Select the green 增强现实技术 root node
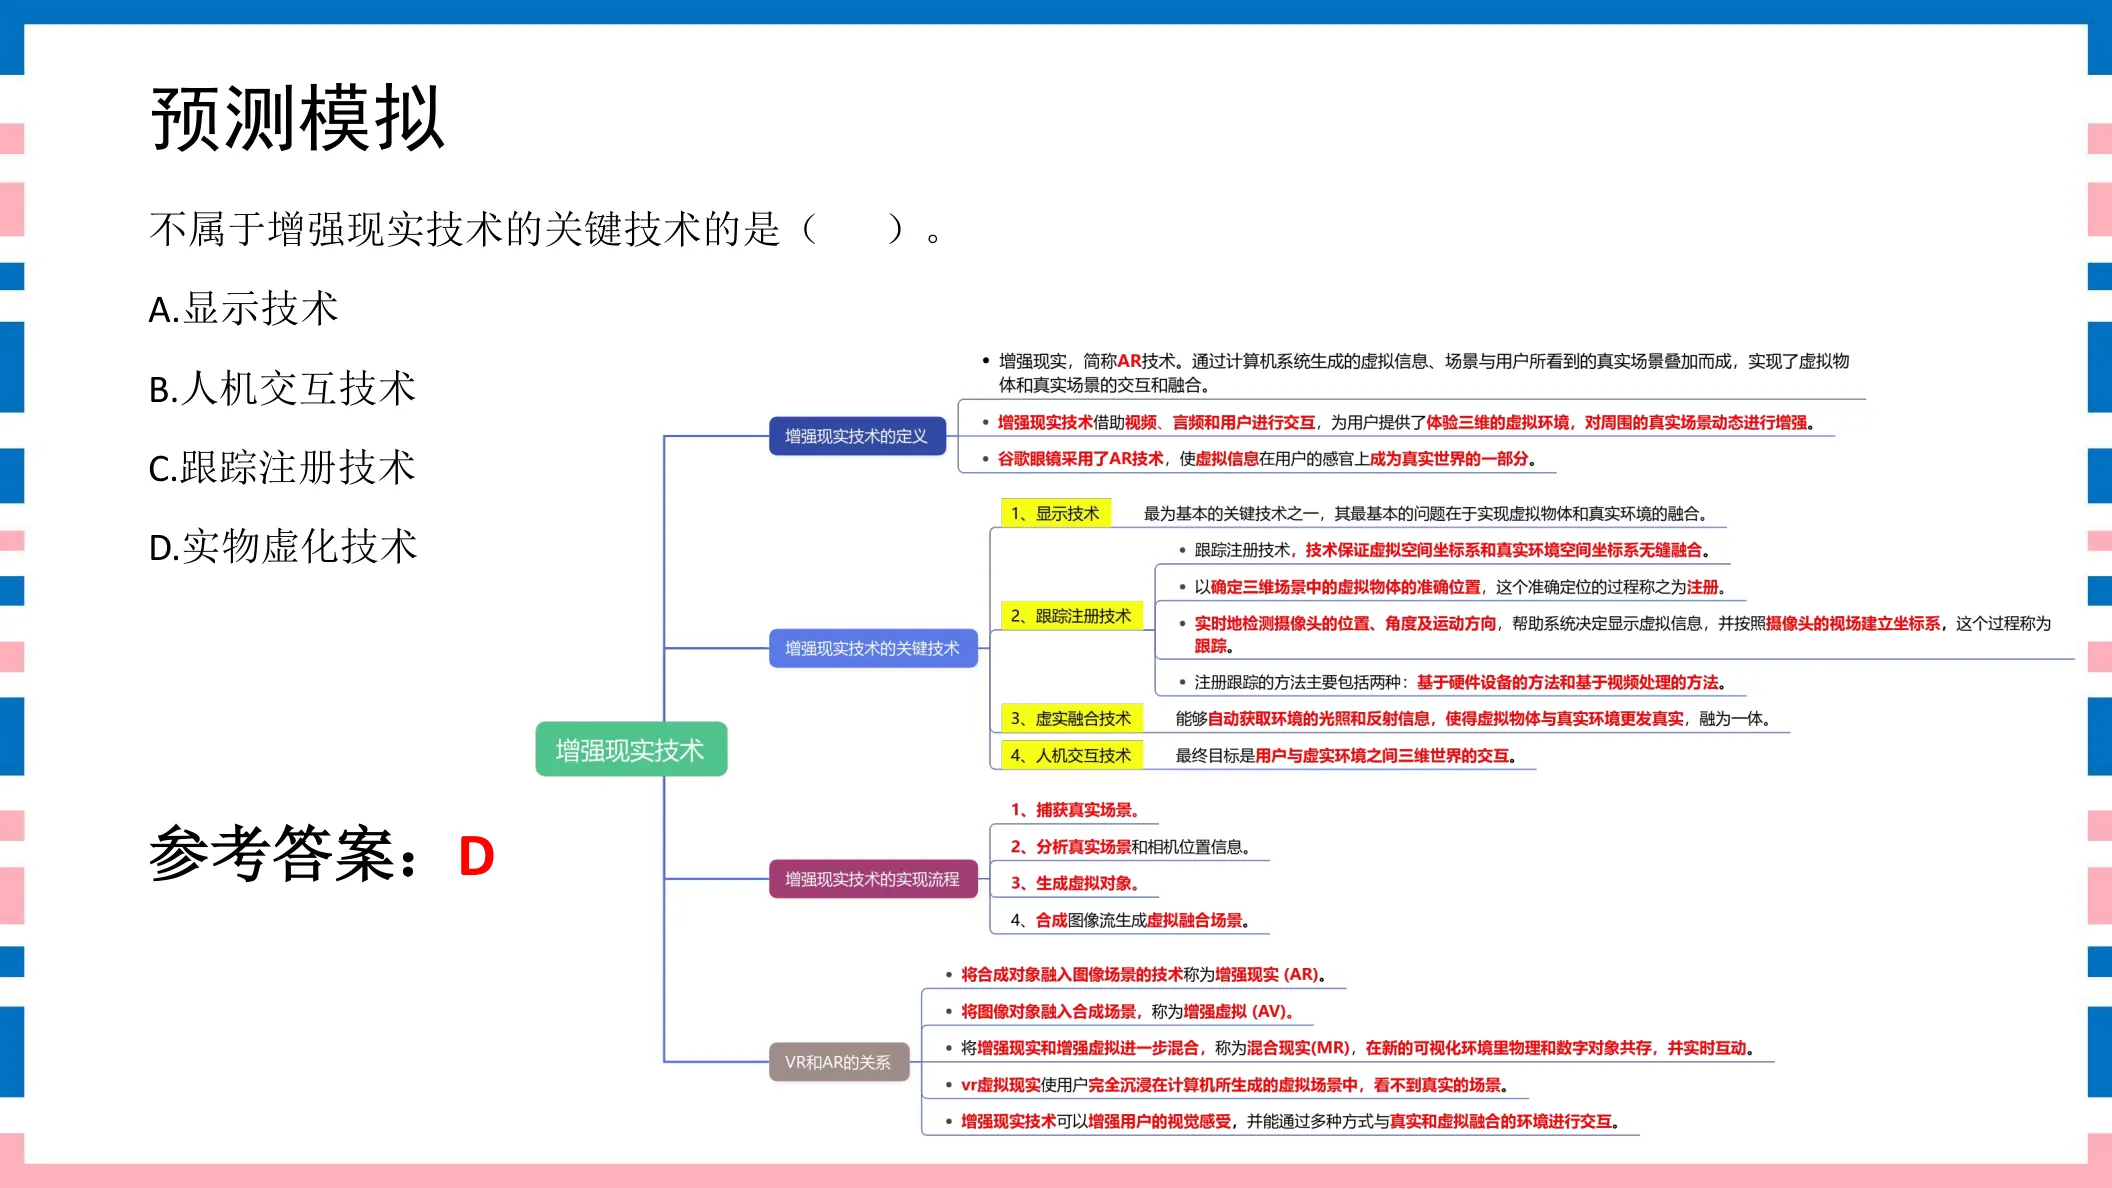The height and width of the screenshot is (1188, 2112). (x=631, y=749)
